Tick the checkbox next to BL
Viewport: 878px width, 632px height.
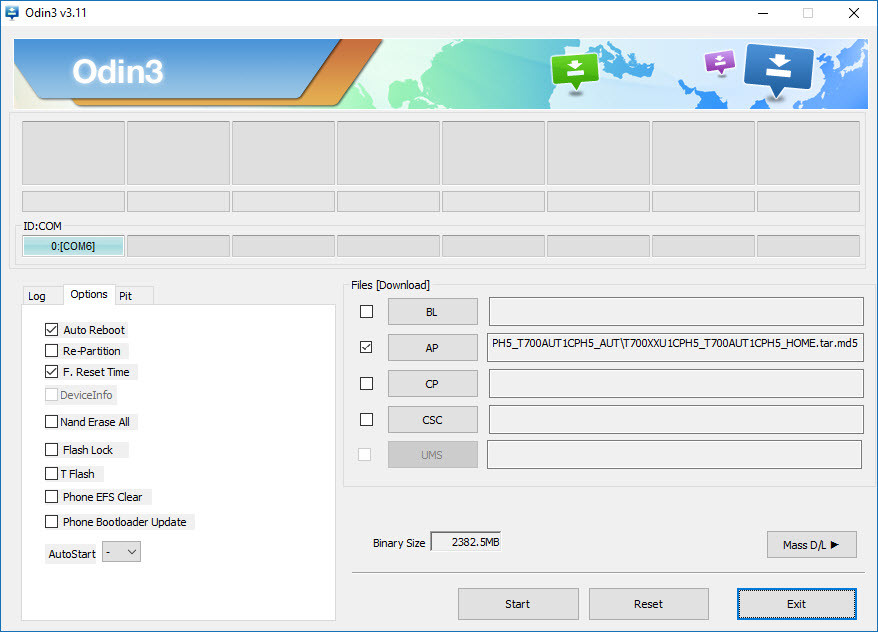pyautogui.click(x=366, y=312)
